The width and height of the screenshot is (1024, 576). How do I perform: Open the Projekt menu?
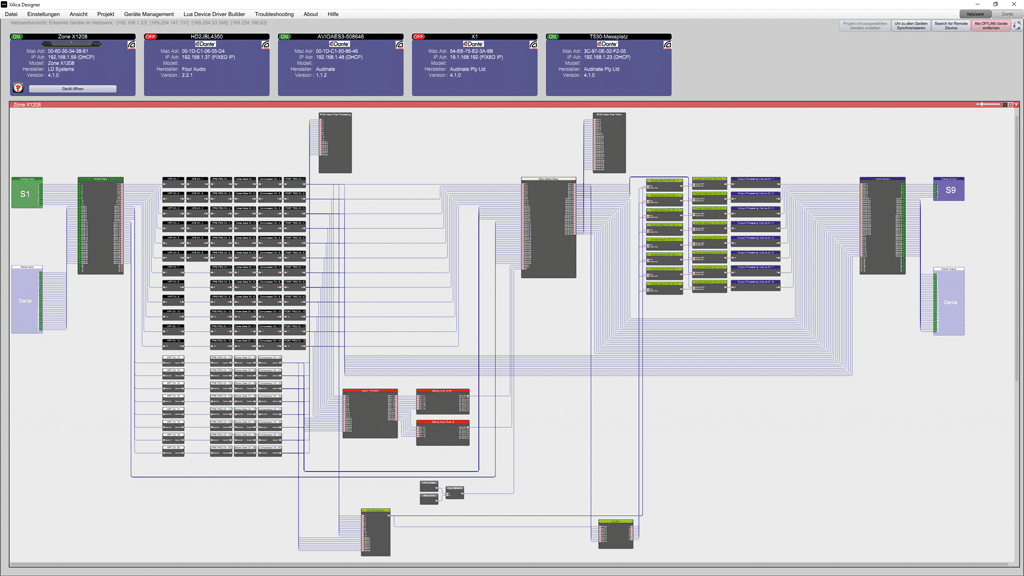pos(106,14)
